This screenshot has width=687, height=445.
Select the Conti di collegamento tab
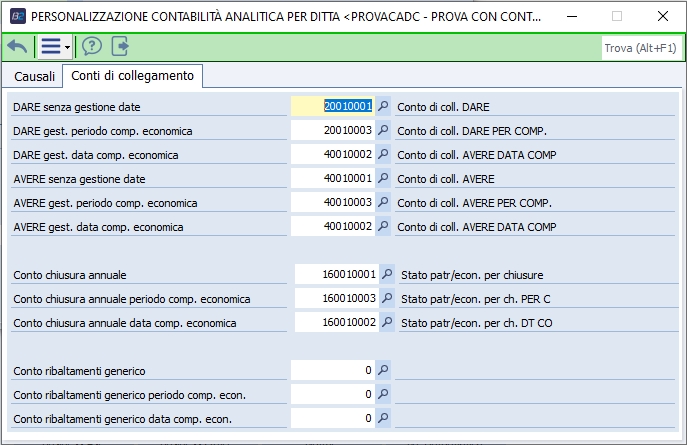(133, 76)
